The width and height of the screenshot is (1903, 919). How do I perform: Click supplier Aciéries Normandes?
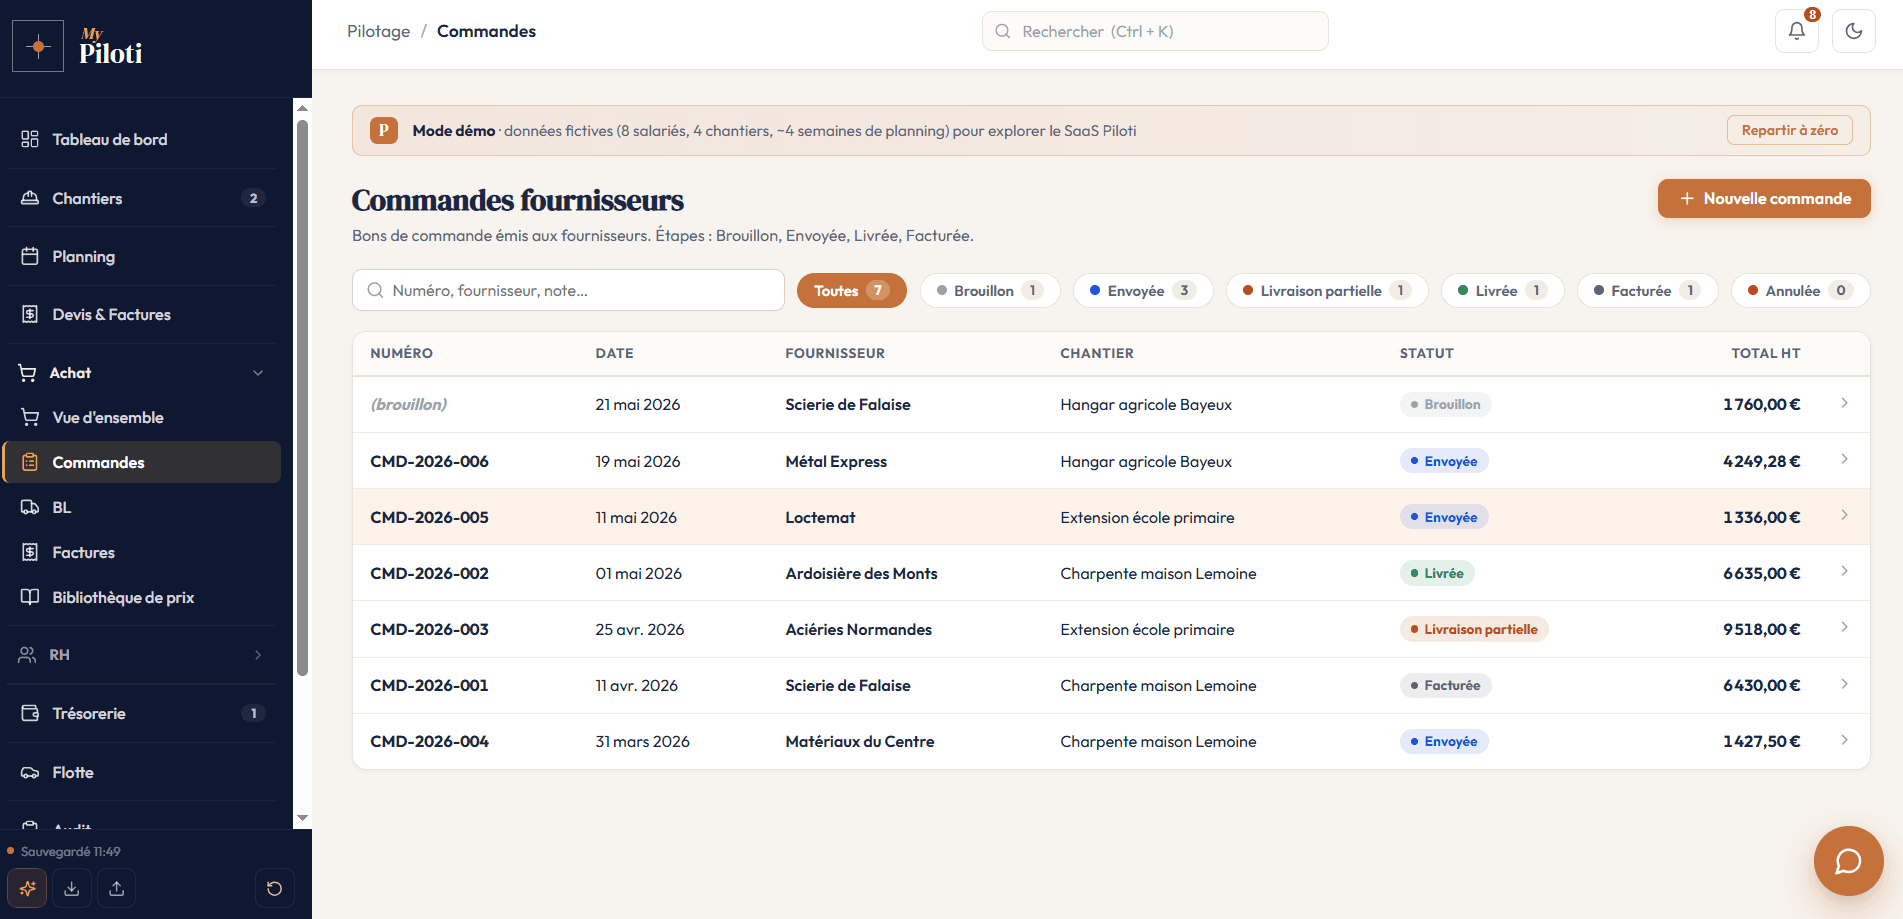[858, 629]
